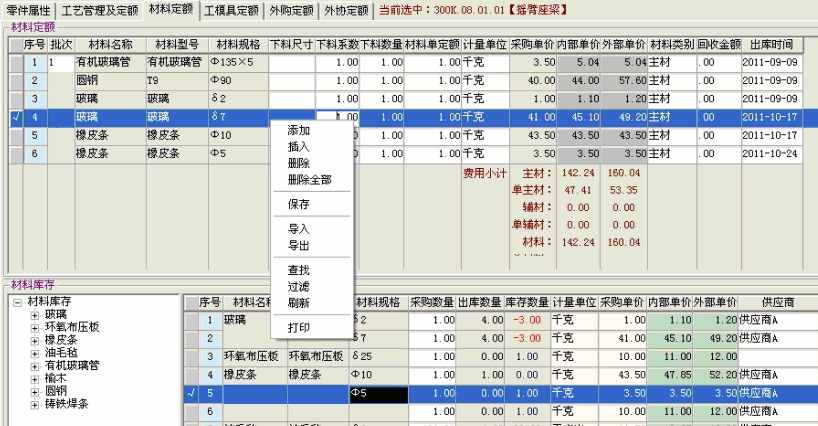Click the T9 material model cell
This screenshot has width=818, height=426.
click(x=177, y=81)
